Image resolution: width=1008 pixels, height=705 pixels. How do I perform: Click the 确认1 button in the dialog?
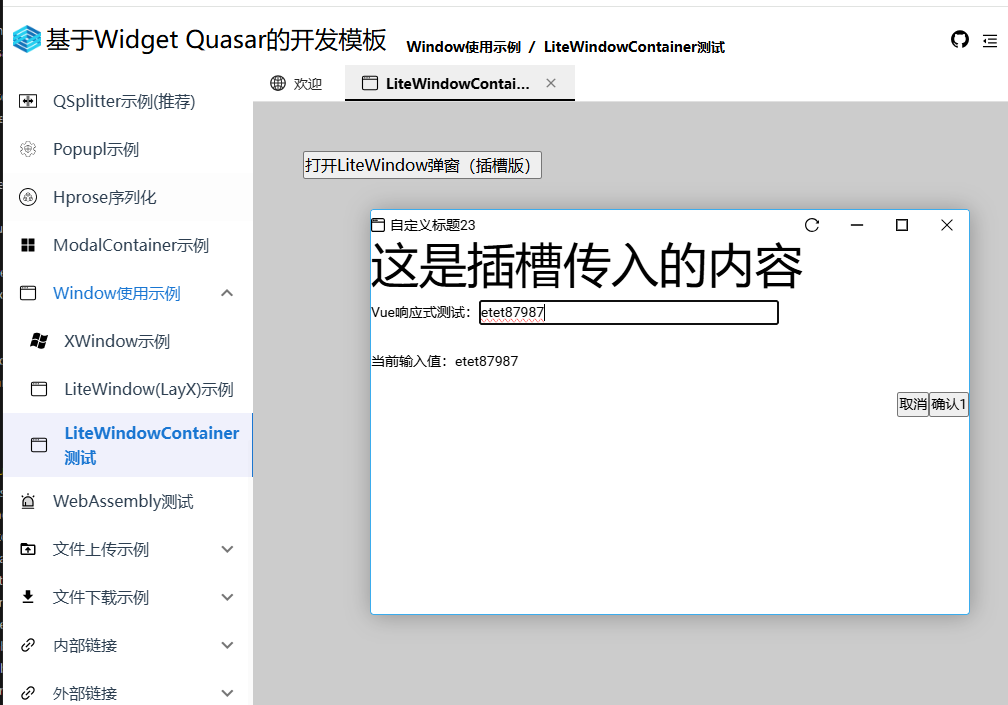pos(948,404)
